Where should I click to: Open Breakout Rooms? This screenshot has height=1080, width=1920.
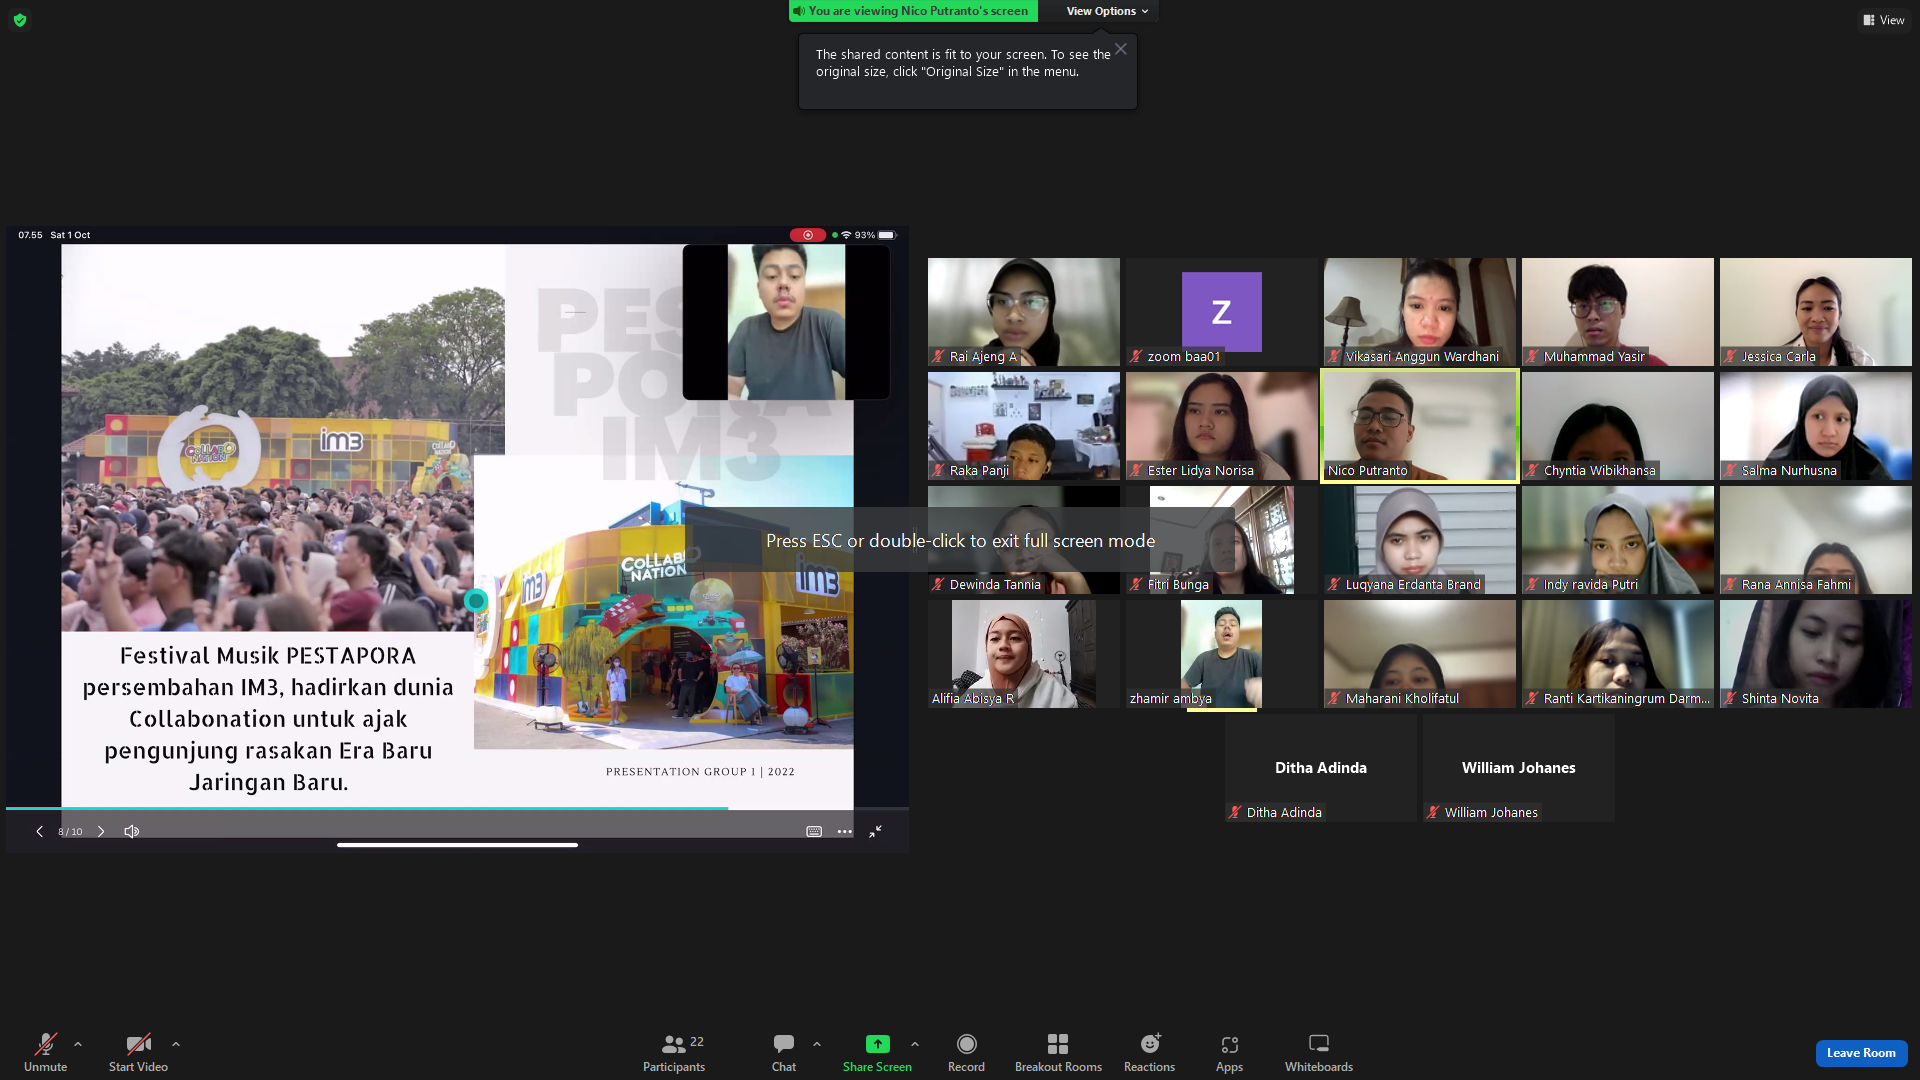coord(1058,1052)
